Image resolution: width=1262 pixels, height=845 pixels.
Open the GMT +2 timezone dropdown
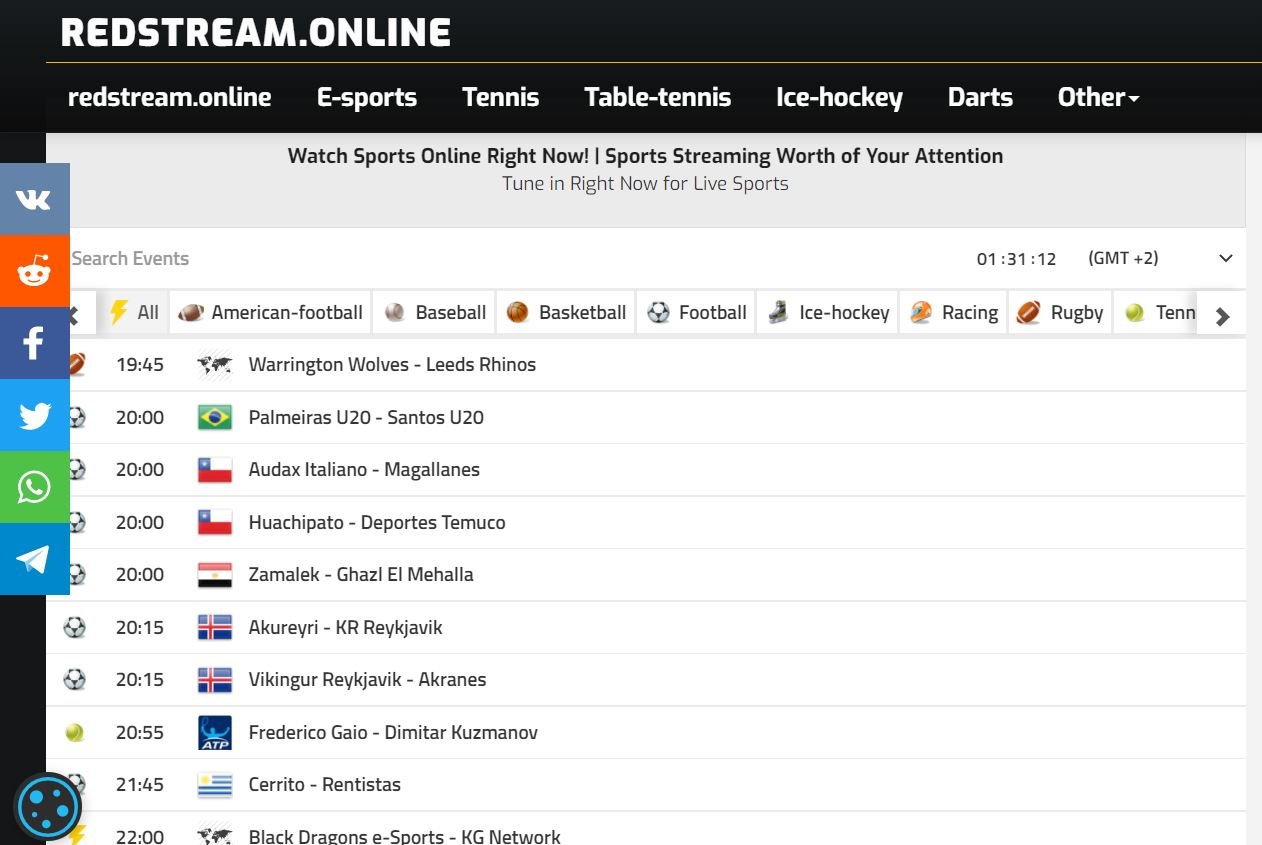point(1160,258)
